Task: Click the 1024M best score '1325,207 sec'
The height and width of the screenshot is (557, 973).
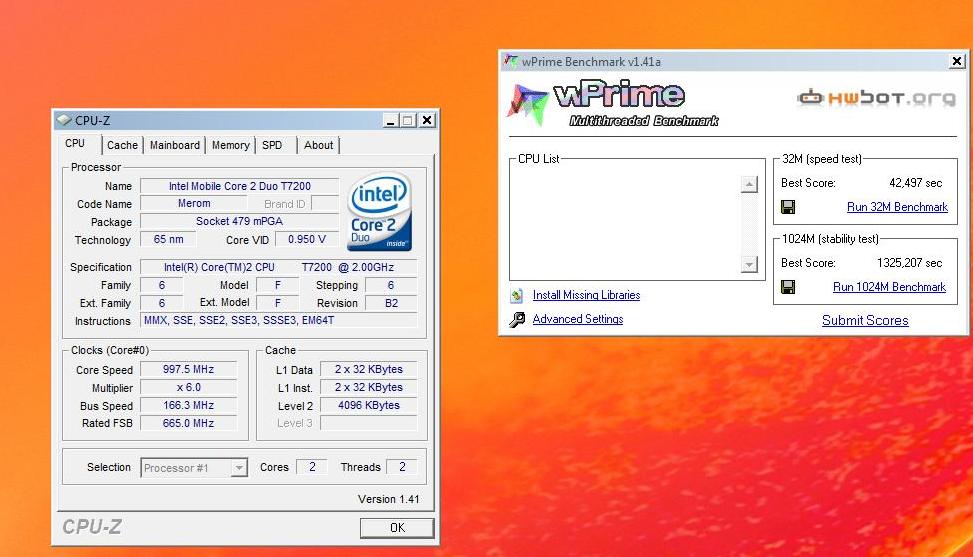Action: pyautogui.click(x=909, y=263)
